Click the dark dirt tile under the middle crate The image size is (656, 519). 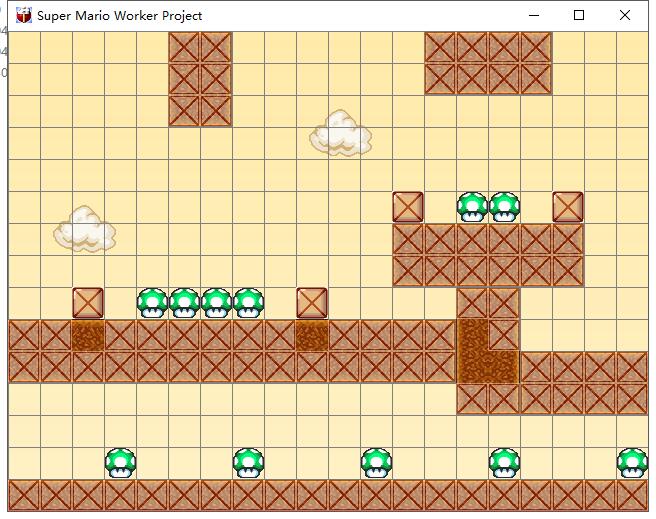coord(312,335)
